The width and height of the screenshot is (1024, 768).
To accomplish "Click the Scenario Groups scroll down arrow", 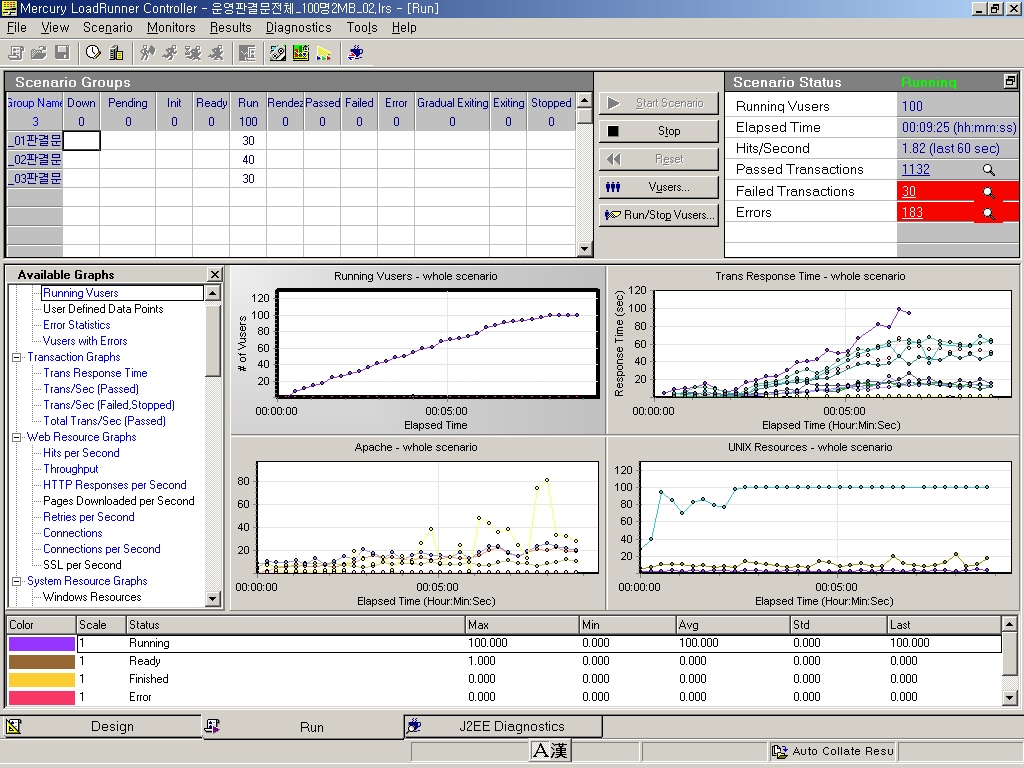I will (584, 249).
